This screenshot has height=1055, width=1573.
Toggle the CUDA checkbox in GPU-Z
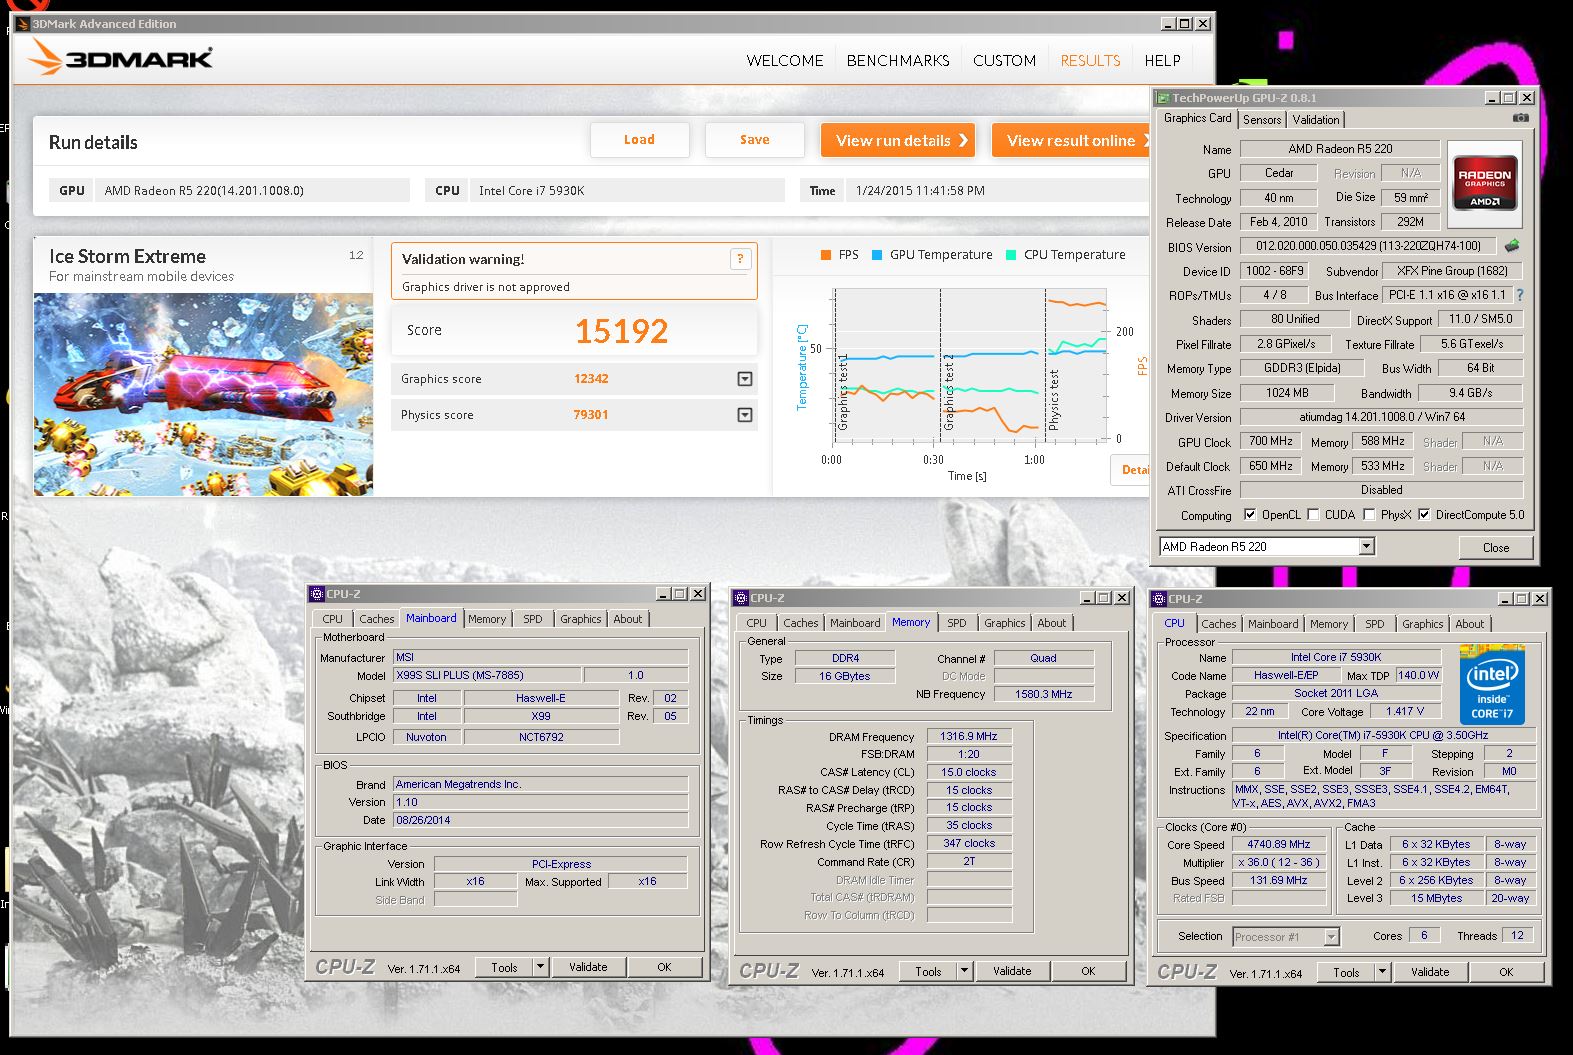[1313, 515]
